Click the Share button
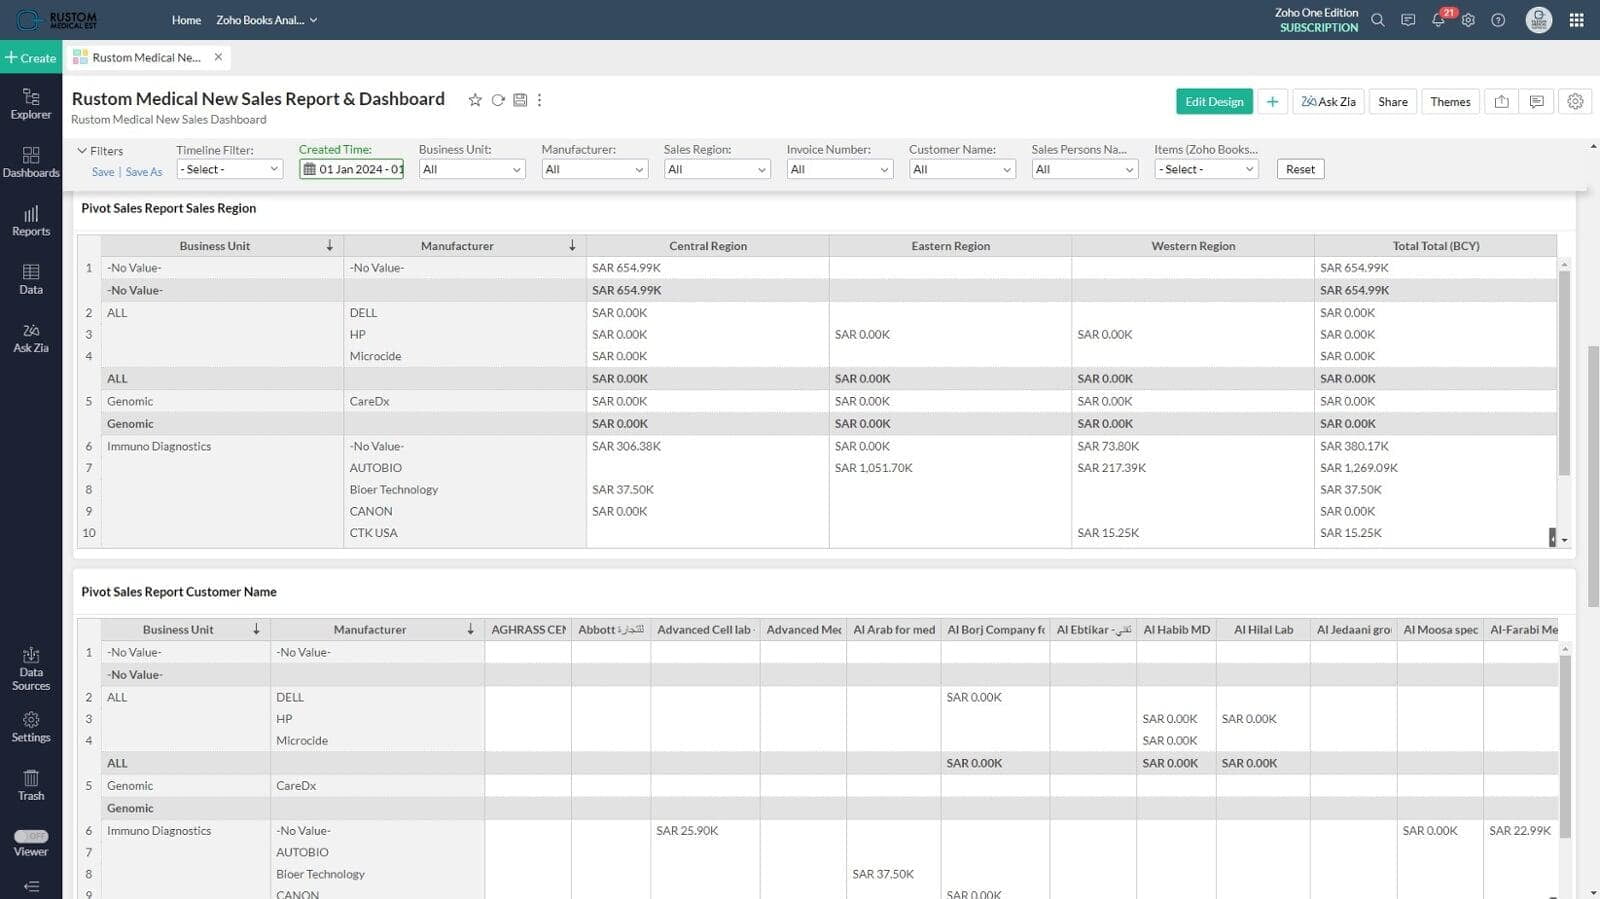This screenshot has height=899, width=1600. click(1392, 101)
